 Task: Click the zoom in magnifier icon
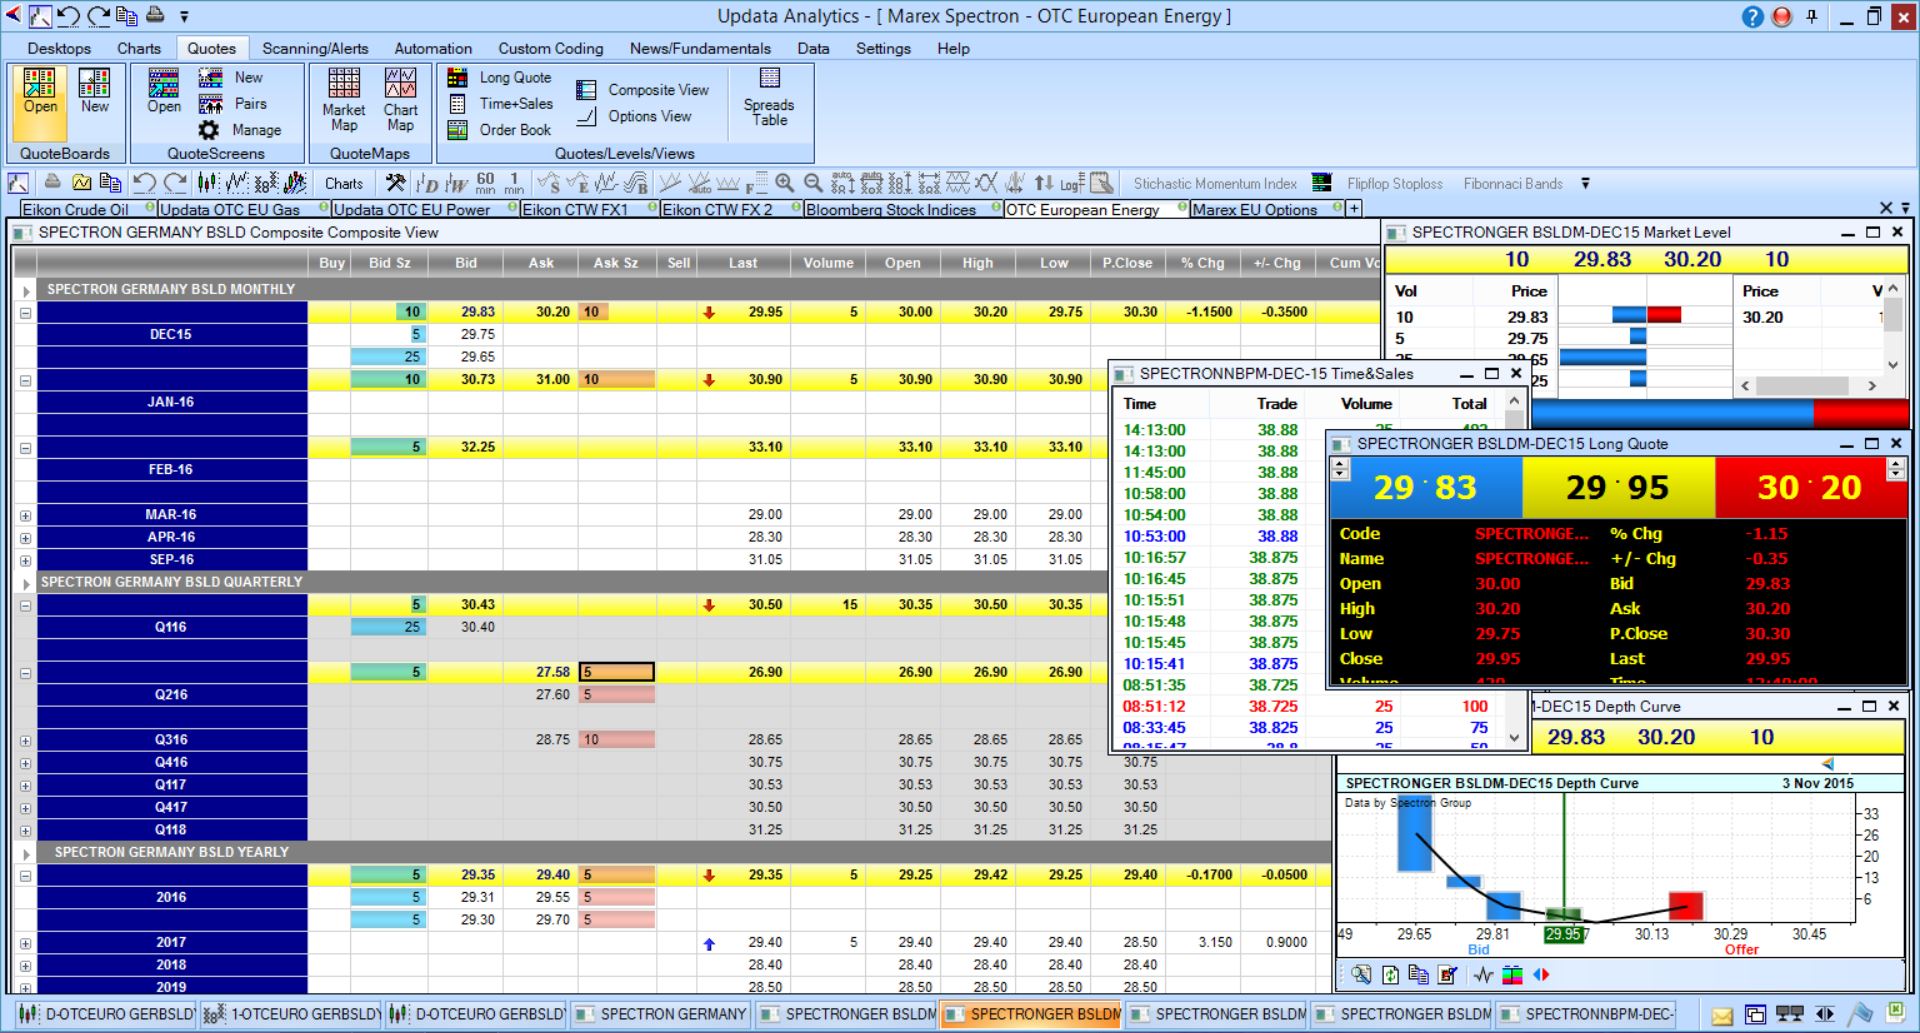point(785,183)
